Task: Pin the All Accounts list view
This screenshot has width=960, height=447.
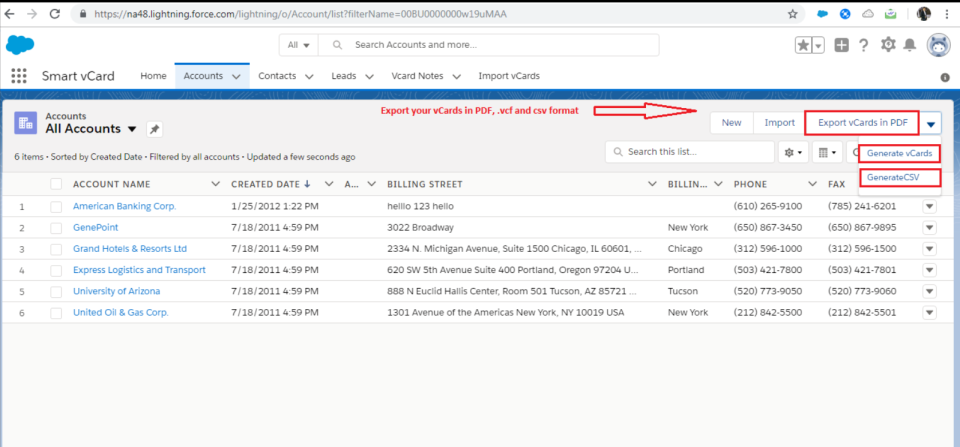Action: (154, 129)
